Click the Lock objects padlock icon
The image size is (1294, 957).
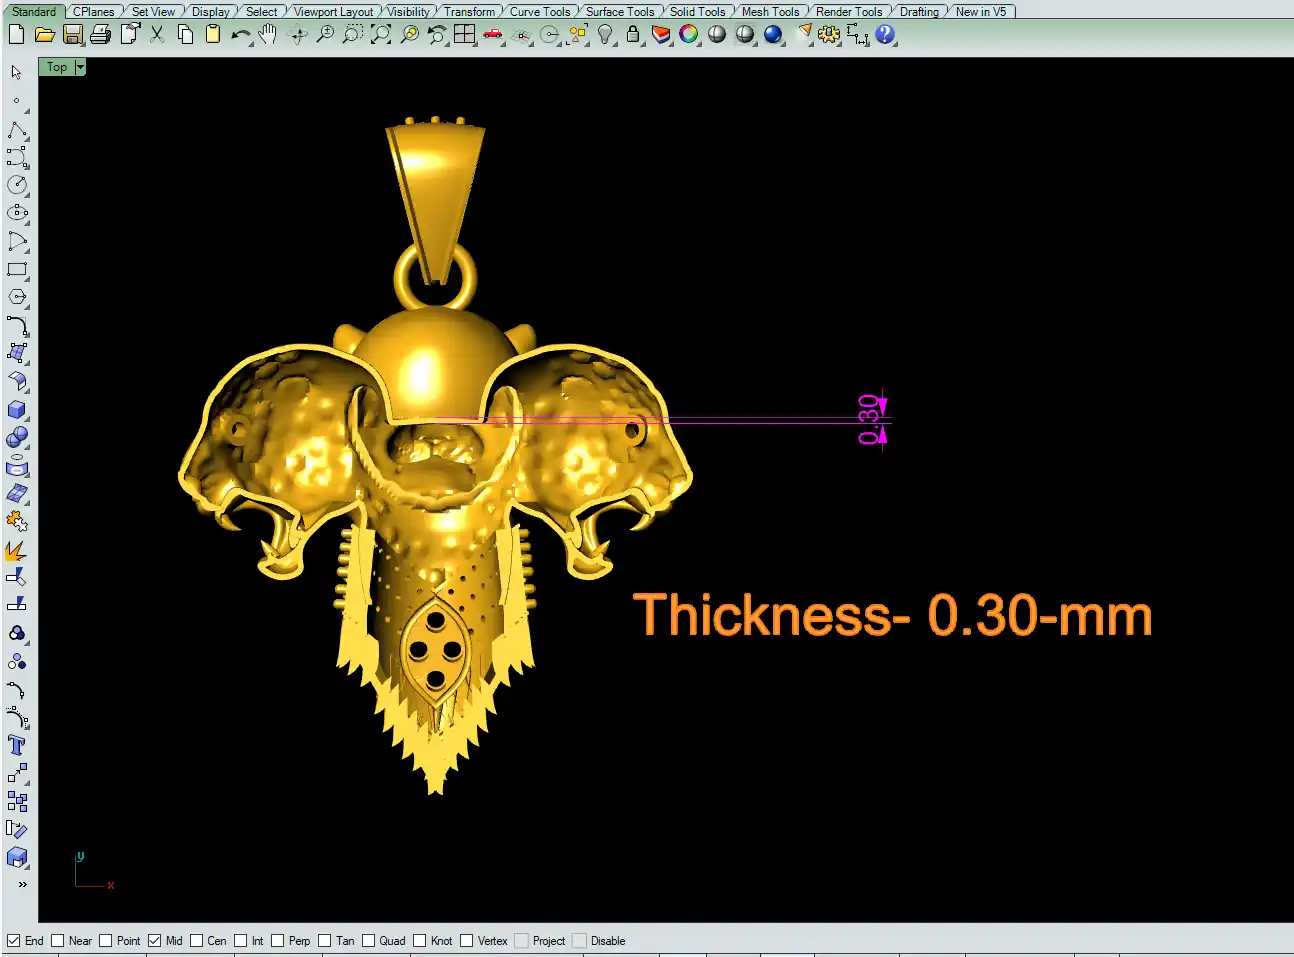[632, 35]
